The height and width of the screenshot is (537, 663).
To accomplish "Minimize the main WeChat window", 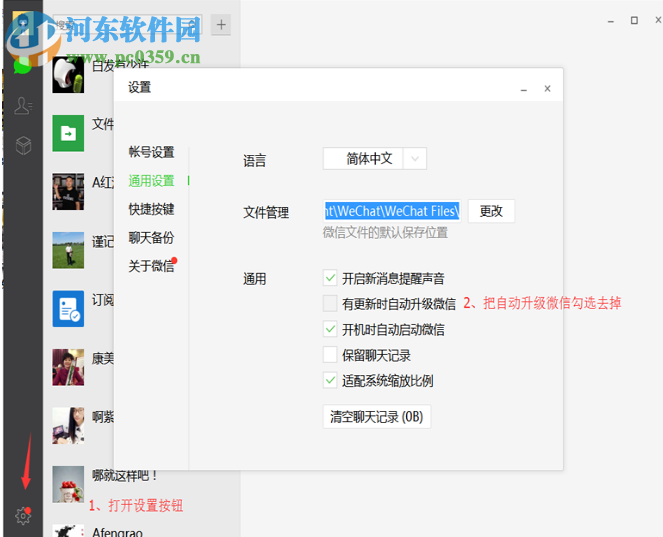I will pos(611,21).
